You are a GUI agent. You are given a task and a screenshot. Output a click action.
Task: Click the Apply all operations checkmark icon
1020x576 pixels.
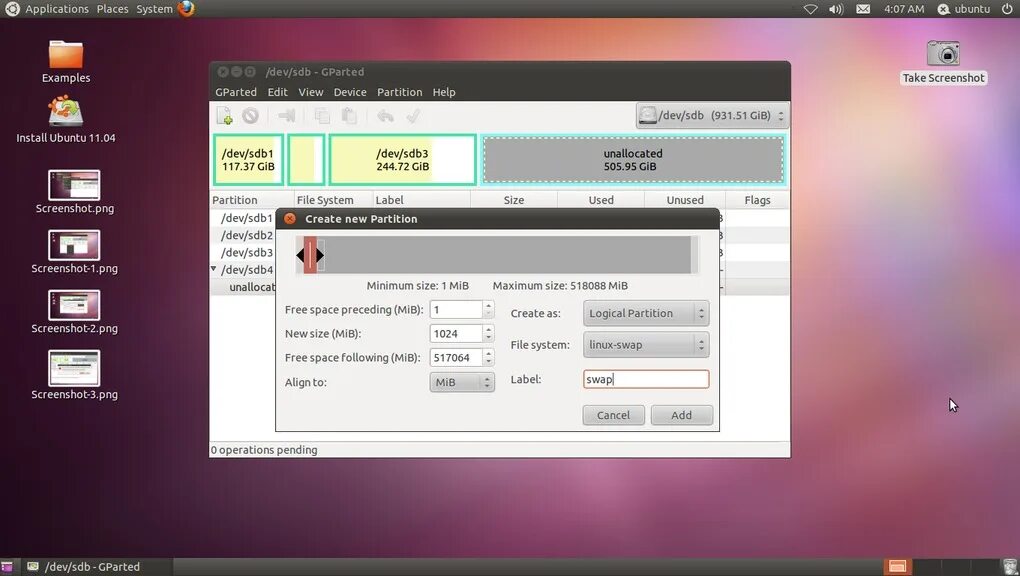click(x=413, y=116)
